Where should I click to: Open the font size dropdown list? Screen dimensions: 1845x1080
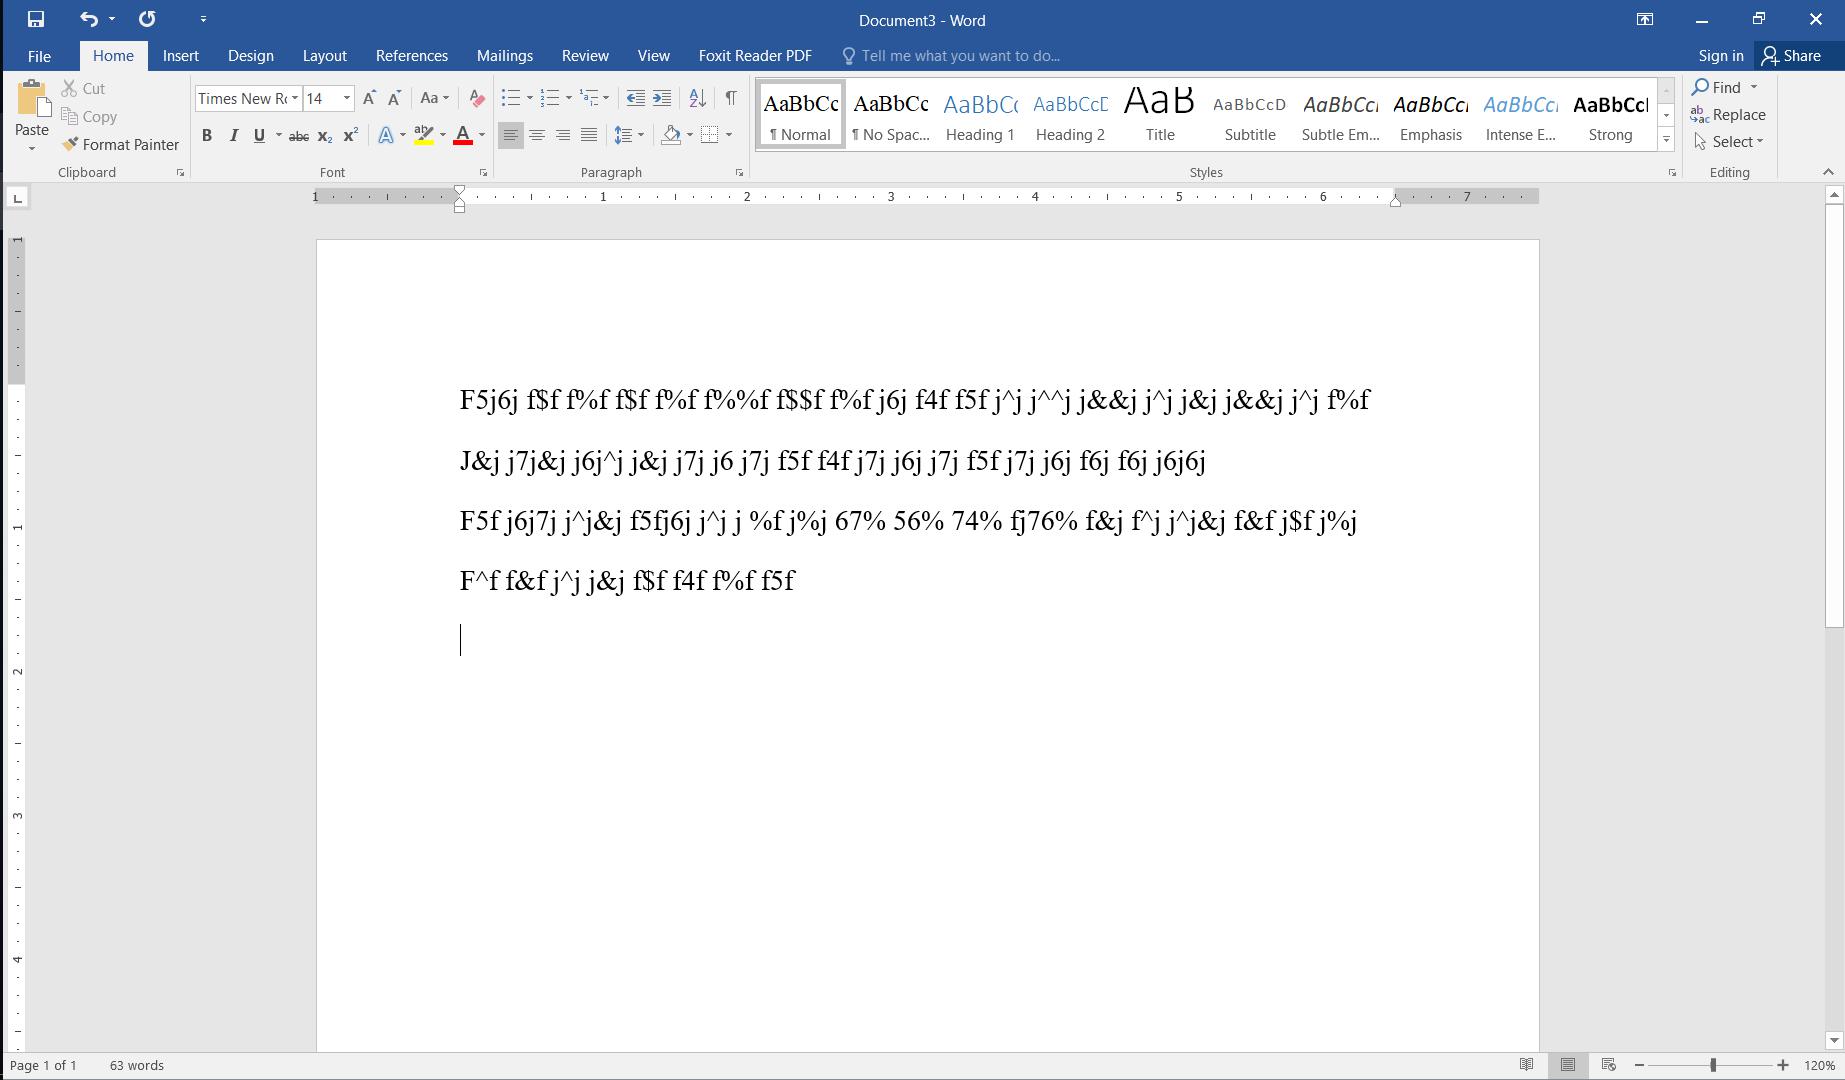tap(347, 98)
